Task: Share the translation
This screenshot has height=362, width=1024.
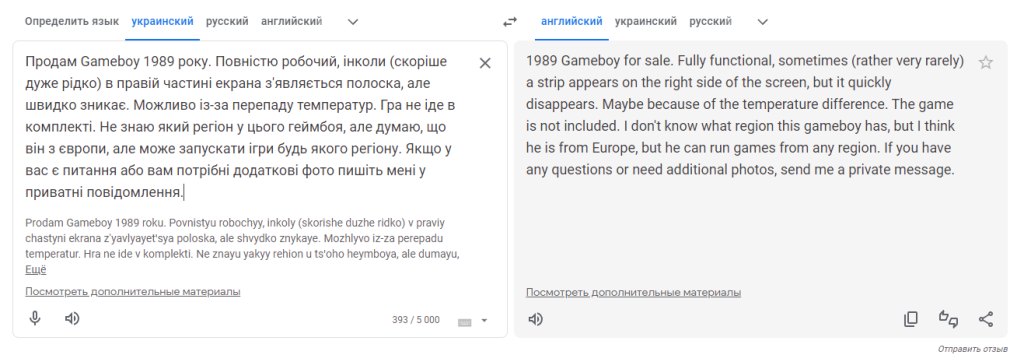Action: [x=985, y=319]
